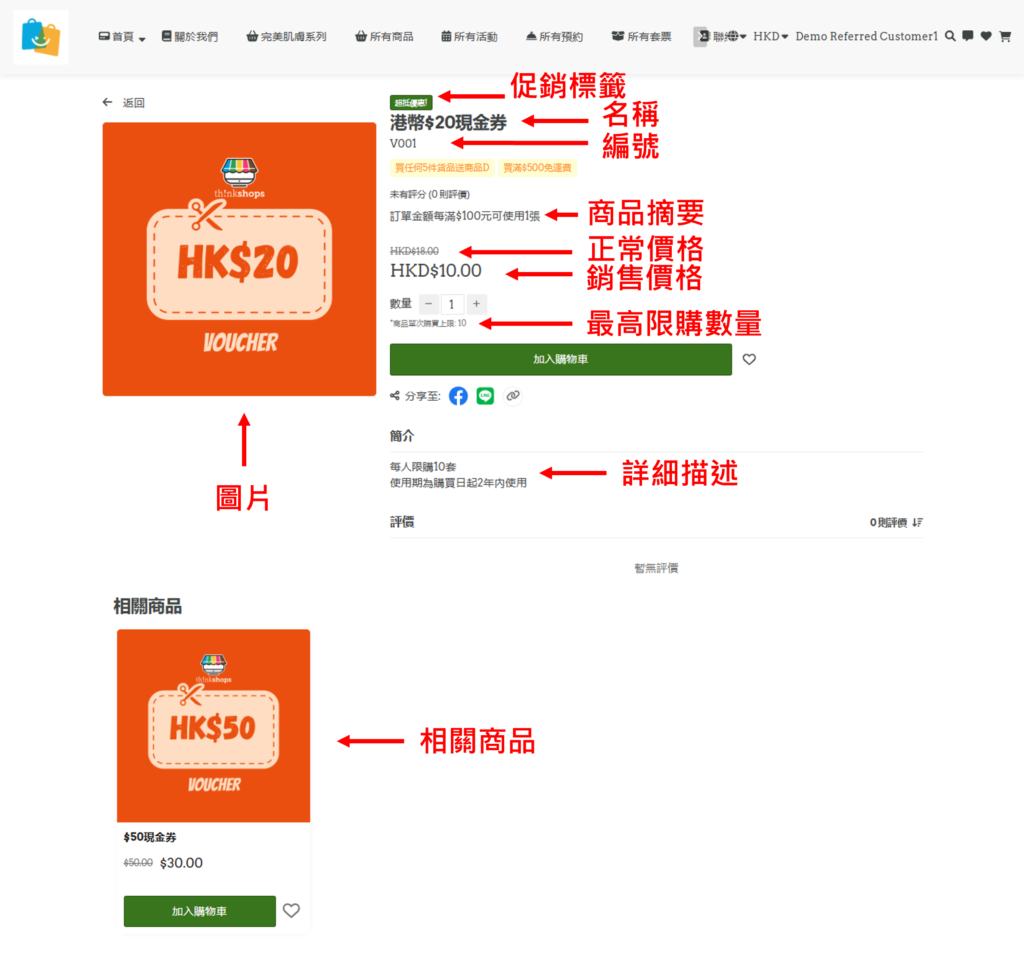Open the chat message icon in header

click(x=967, y=36)
